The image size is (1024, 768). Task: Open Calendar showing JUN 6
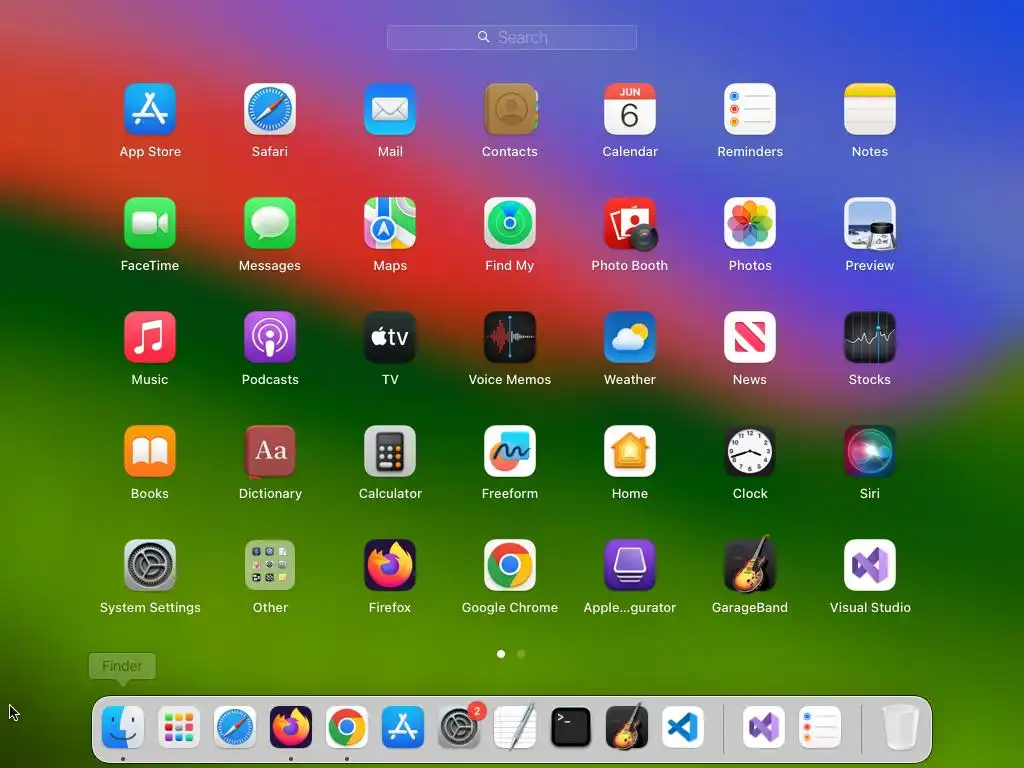tap(630, 109)
